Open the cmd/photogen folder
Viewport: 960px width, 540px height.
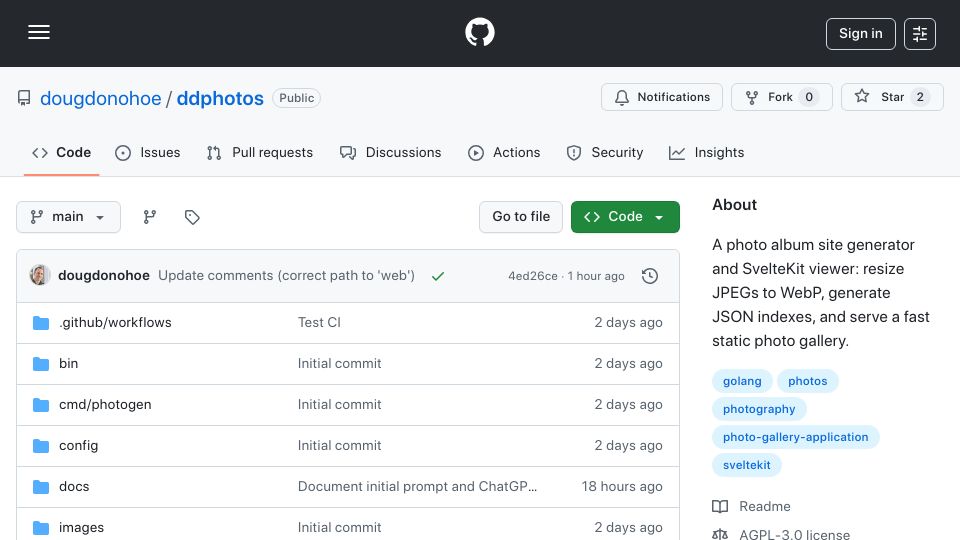tap(105, 405)
